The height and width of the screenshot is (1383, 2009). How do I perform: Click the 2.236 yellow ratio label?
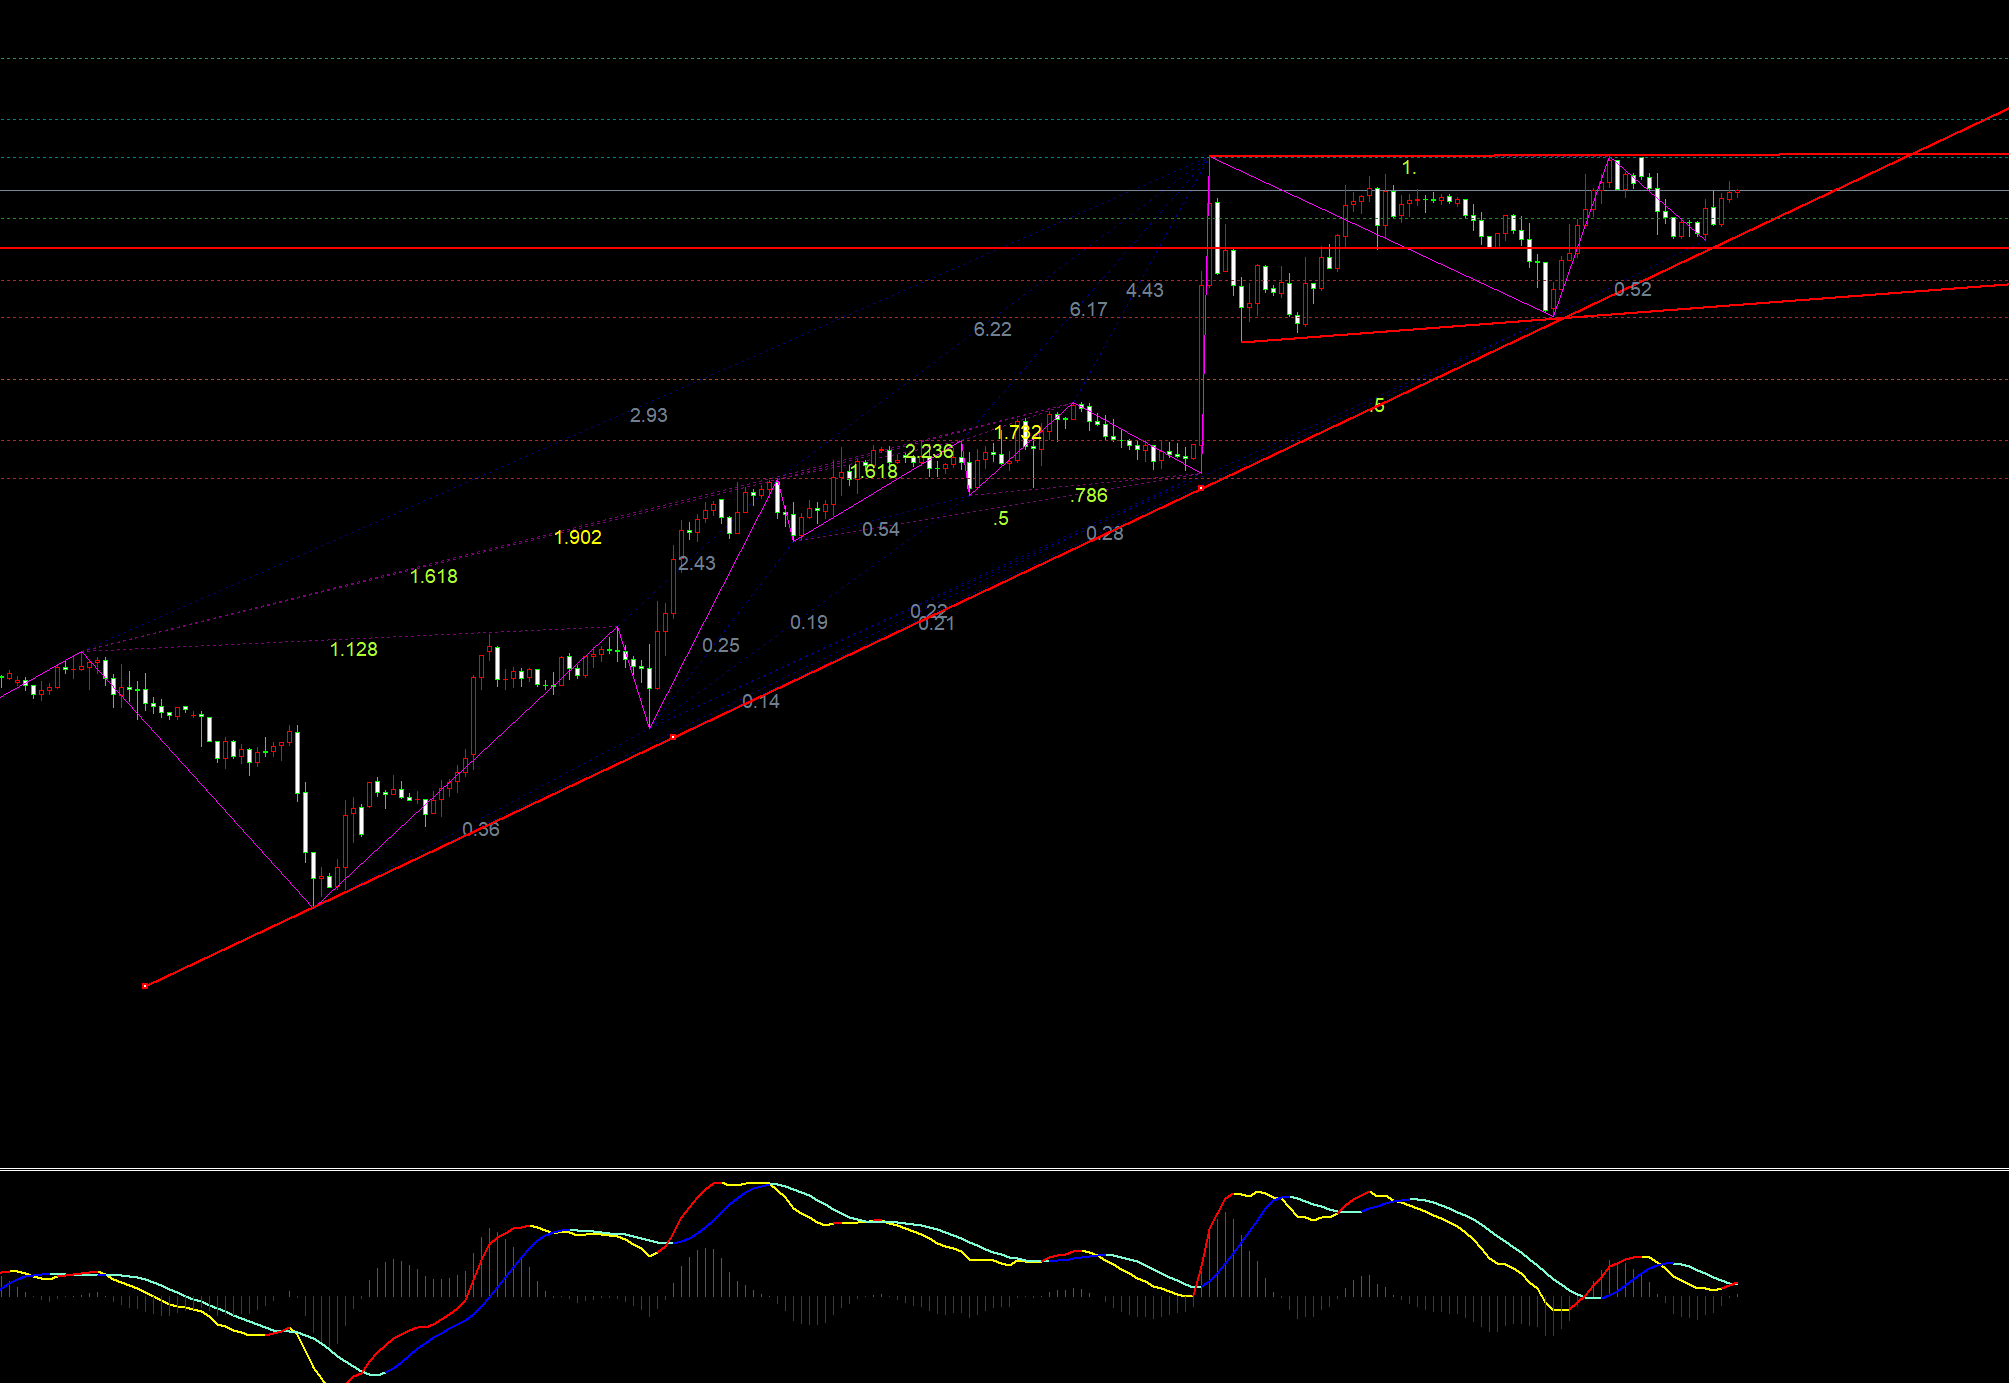(928, 451)
